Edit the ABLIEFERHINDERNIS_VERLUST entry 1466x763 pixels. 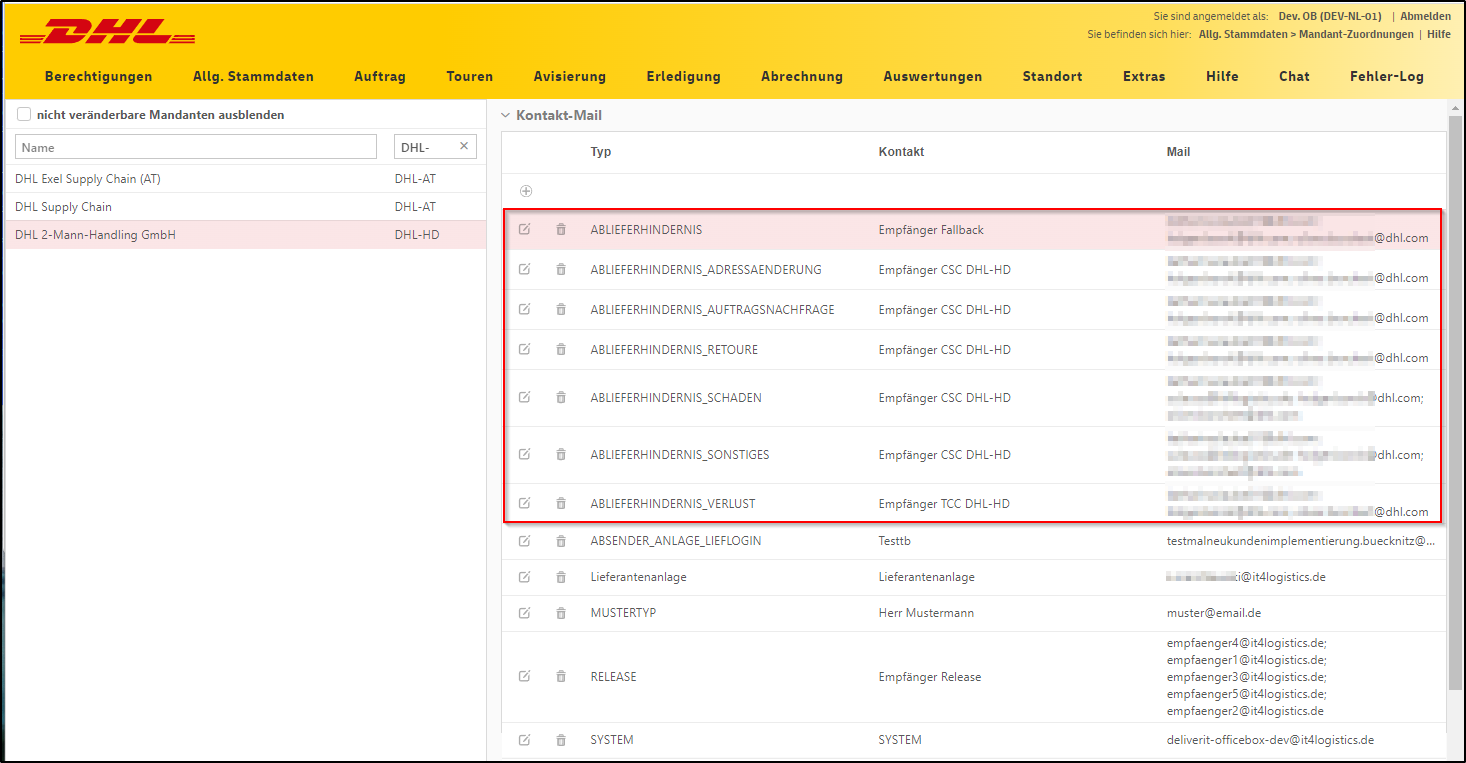pos(525,503)
